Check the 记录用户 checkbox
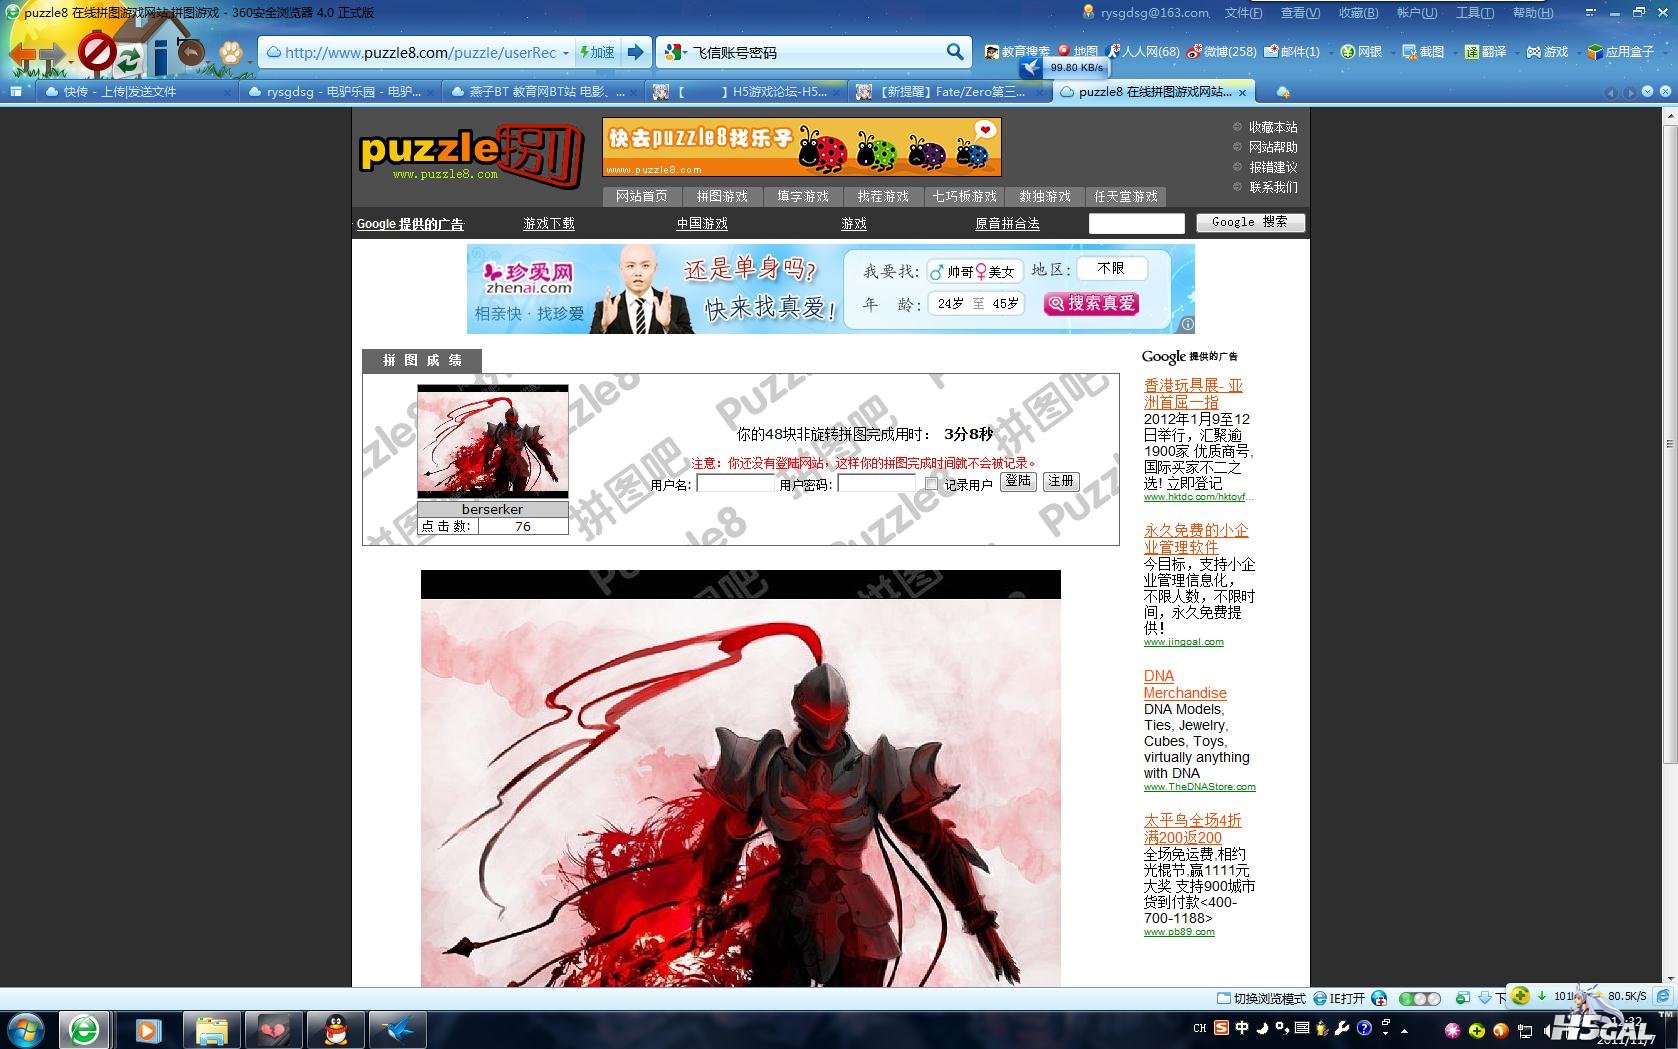Screen dimensions: 1678x1049 pos(932,484)
